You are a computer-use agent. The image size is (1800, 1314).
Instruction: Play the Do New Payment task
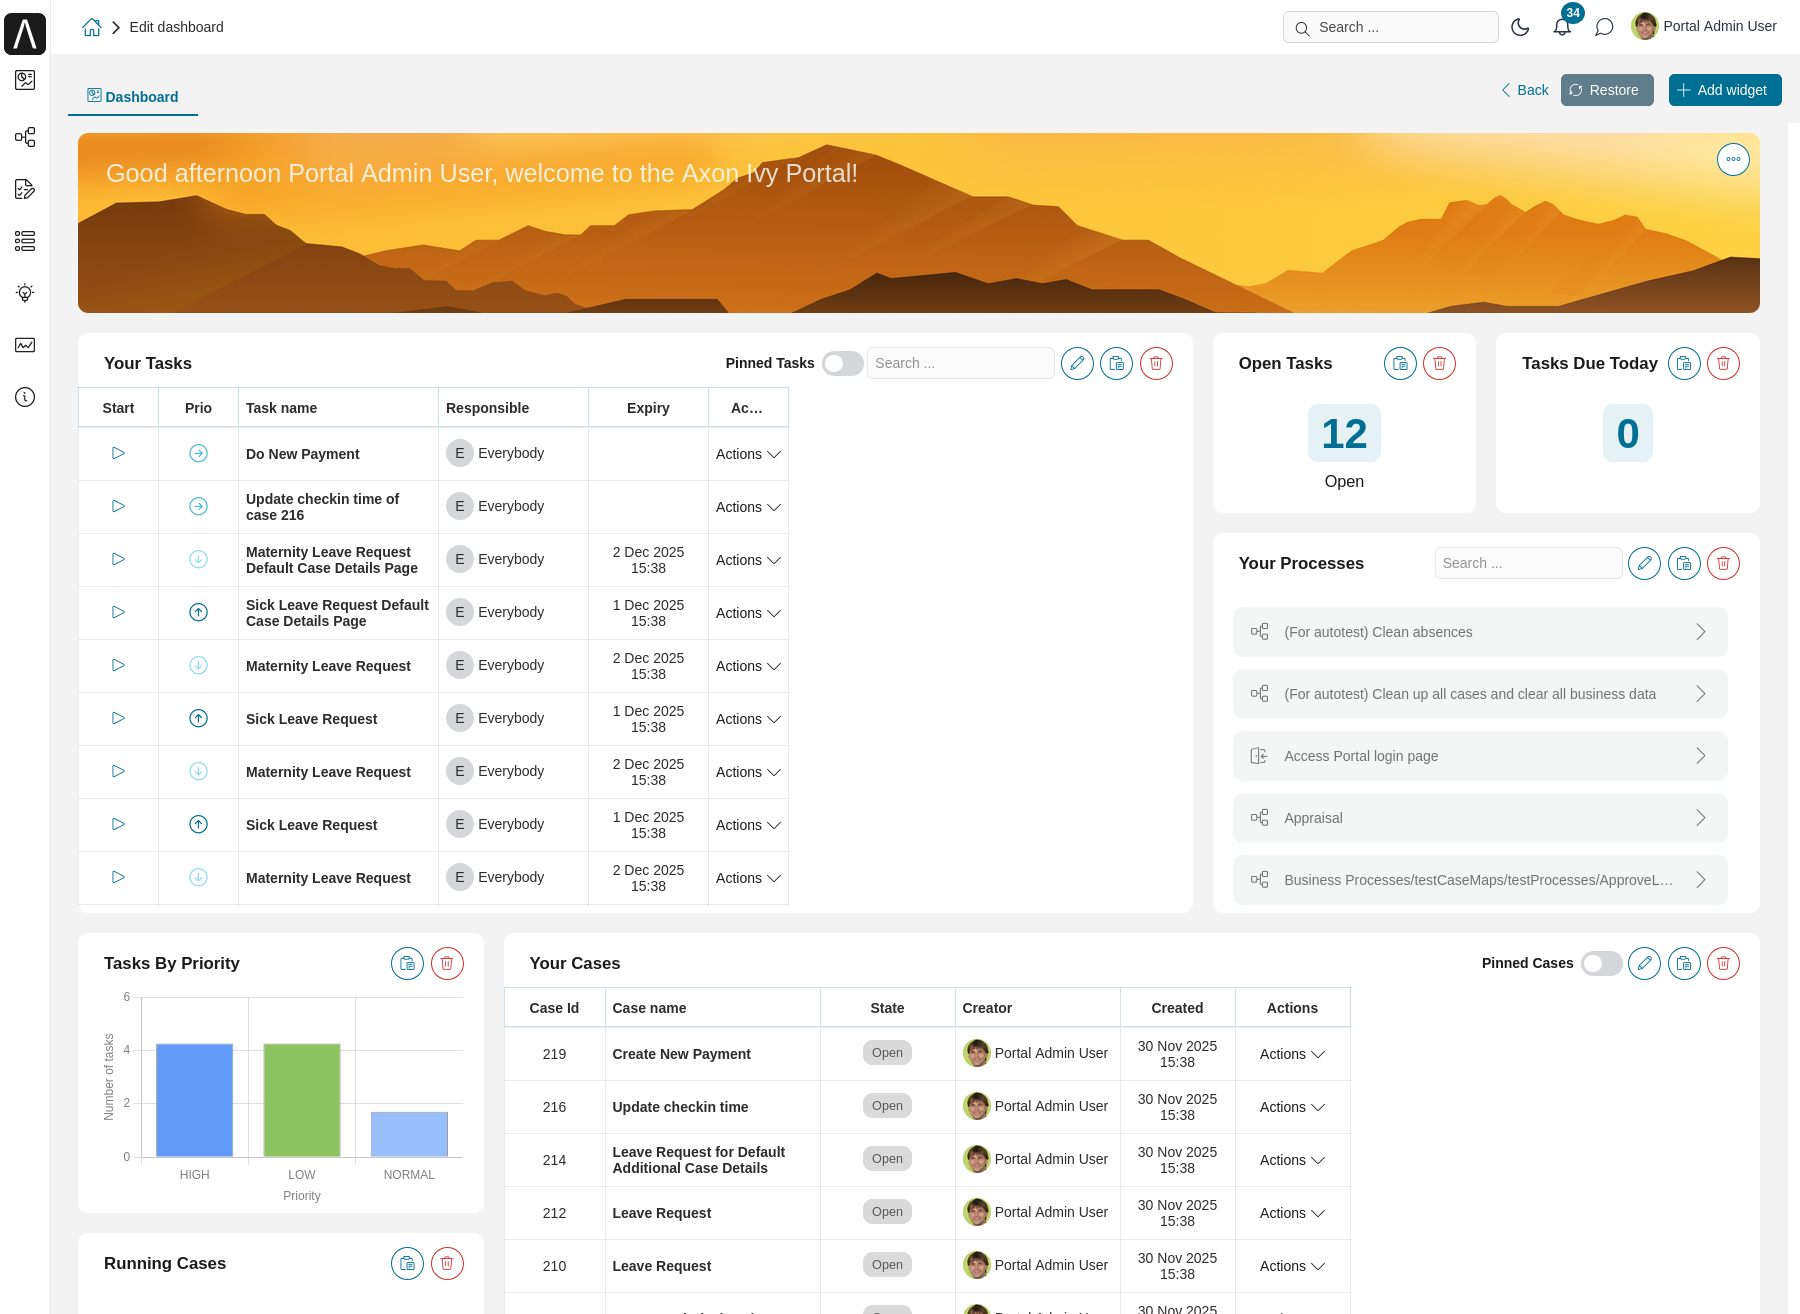(117, 453)
